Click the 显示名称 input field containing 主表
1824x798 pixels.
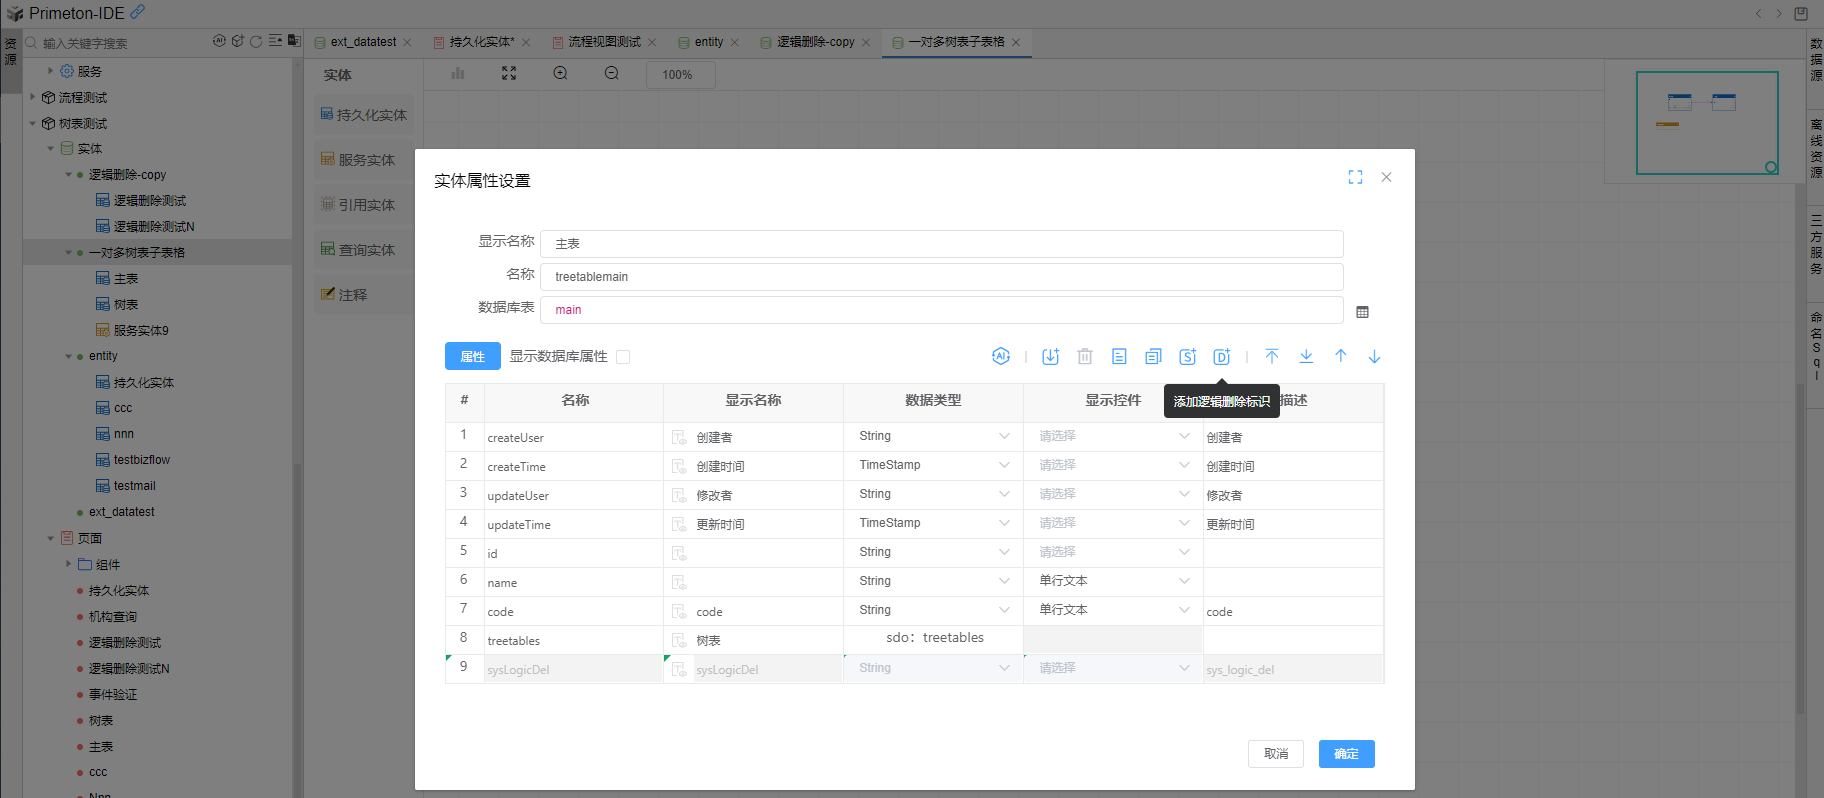pos(940,244)
